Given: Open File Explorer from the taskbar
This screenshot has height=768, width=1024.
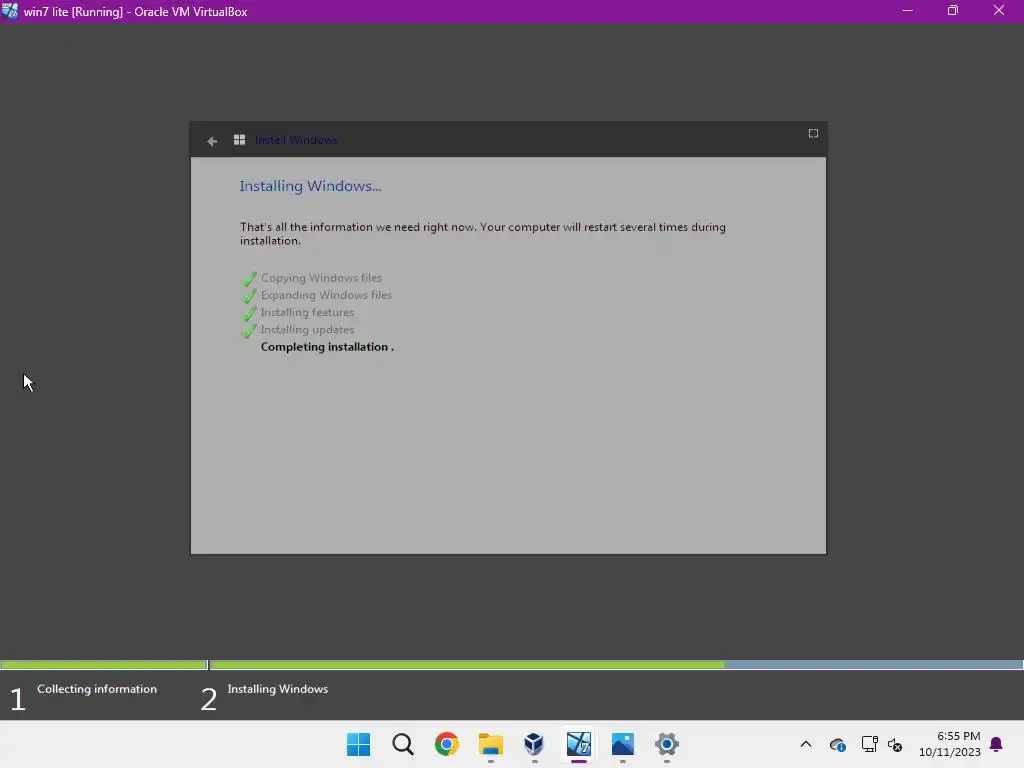Looking at the screenshot, I should tap(490, 744).
